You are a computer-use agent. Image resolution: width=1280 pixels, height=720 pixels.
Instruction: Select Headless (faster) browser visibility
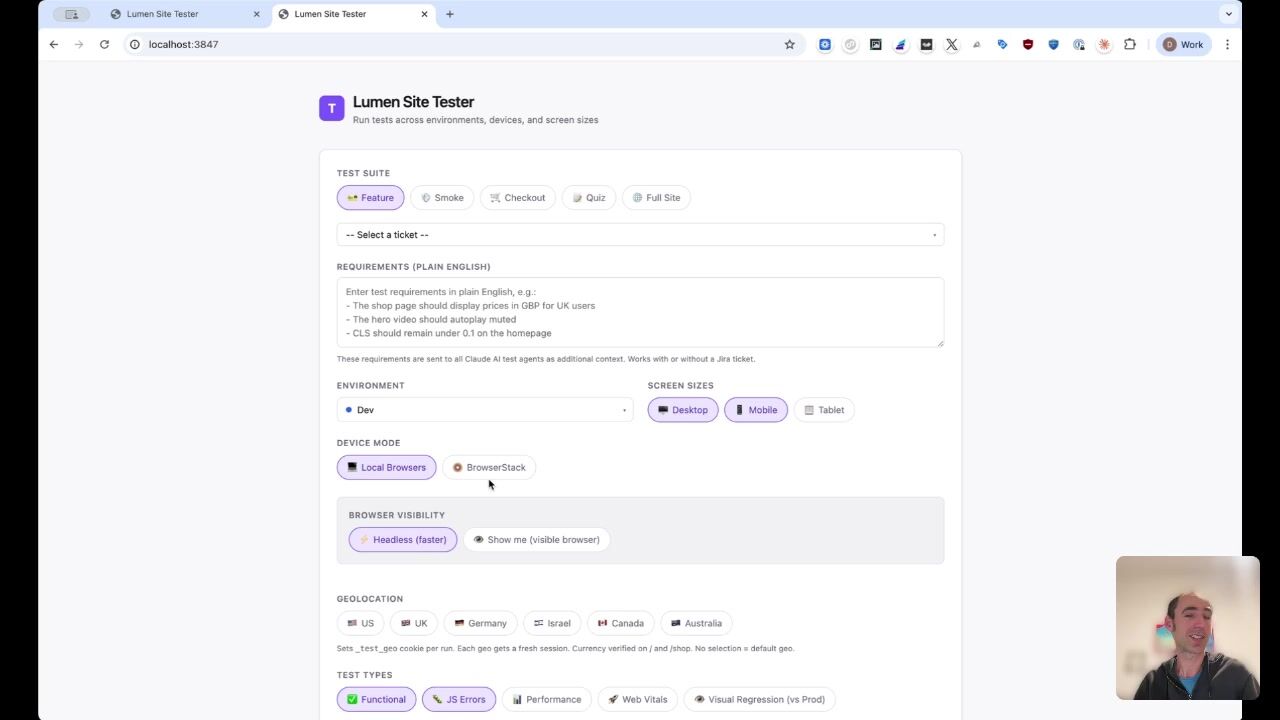coord(403,540)
